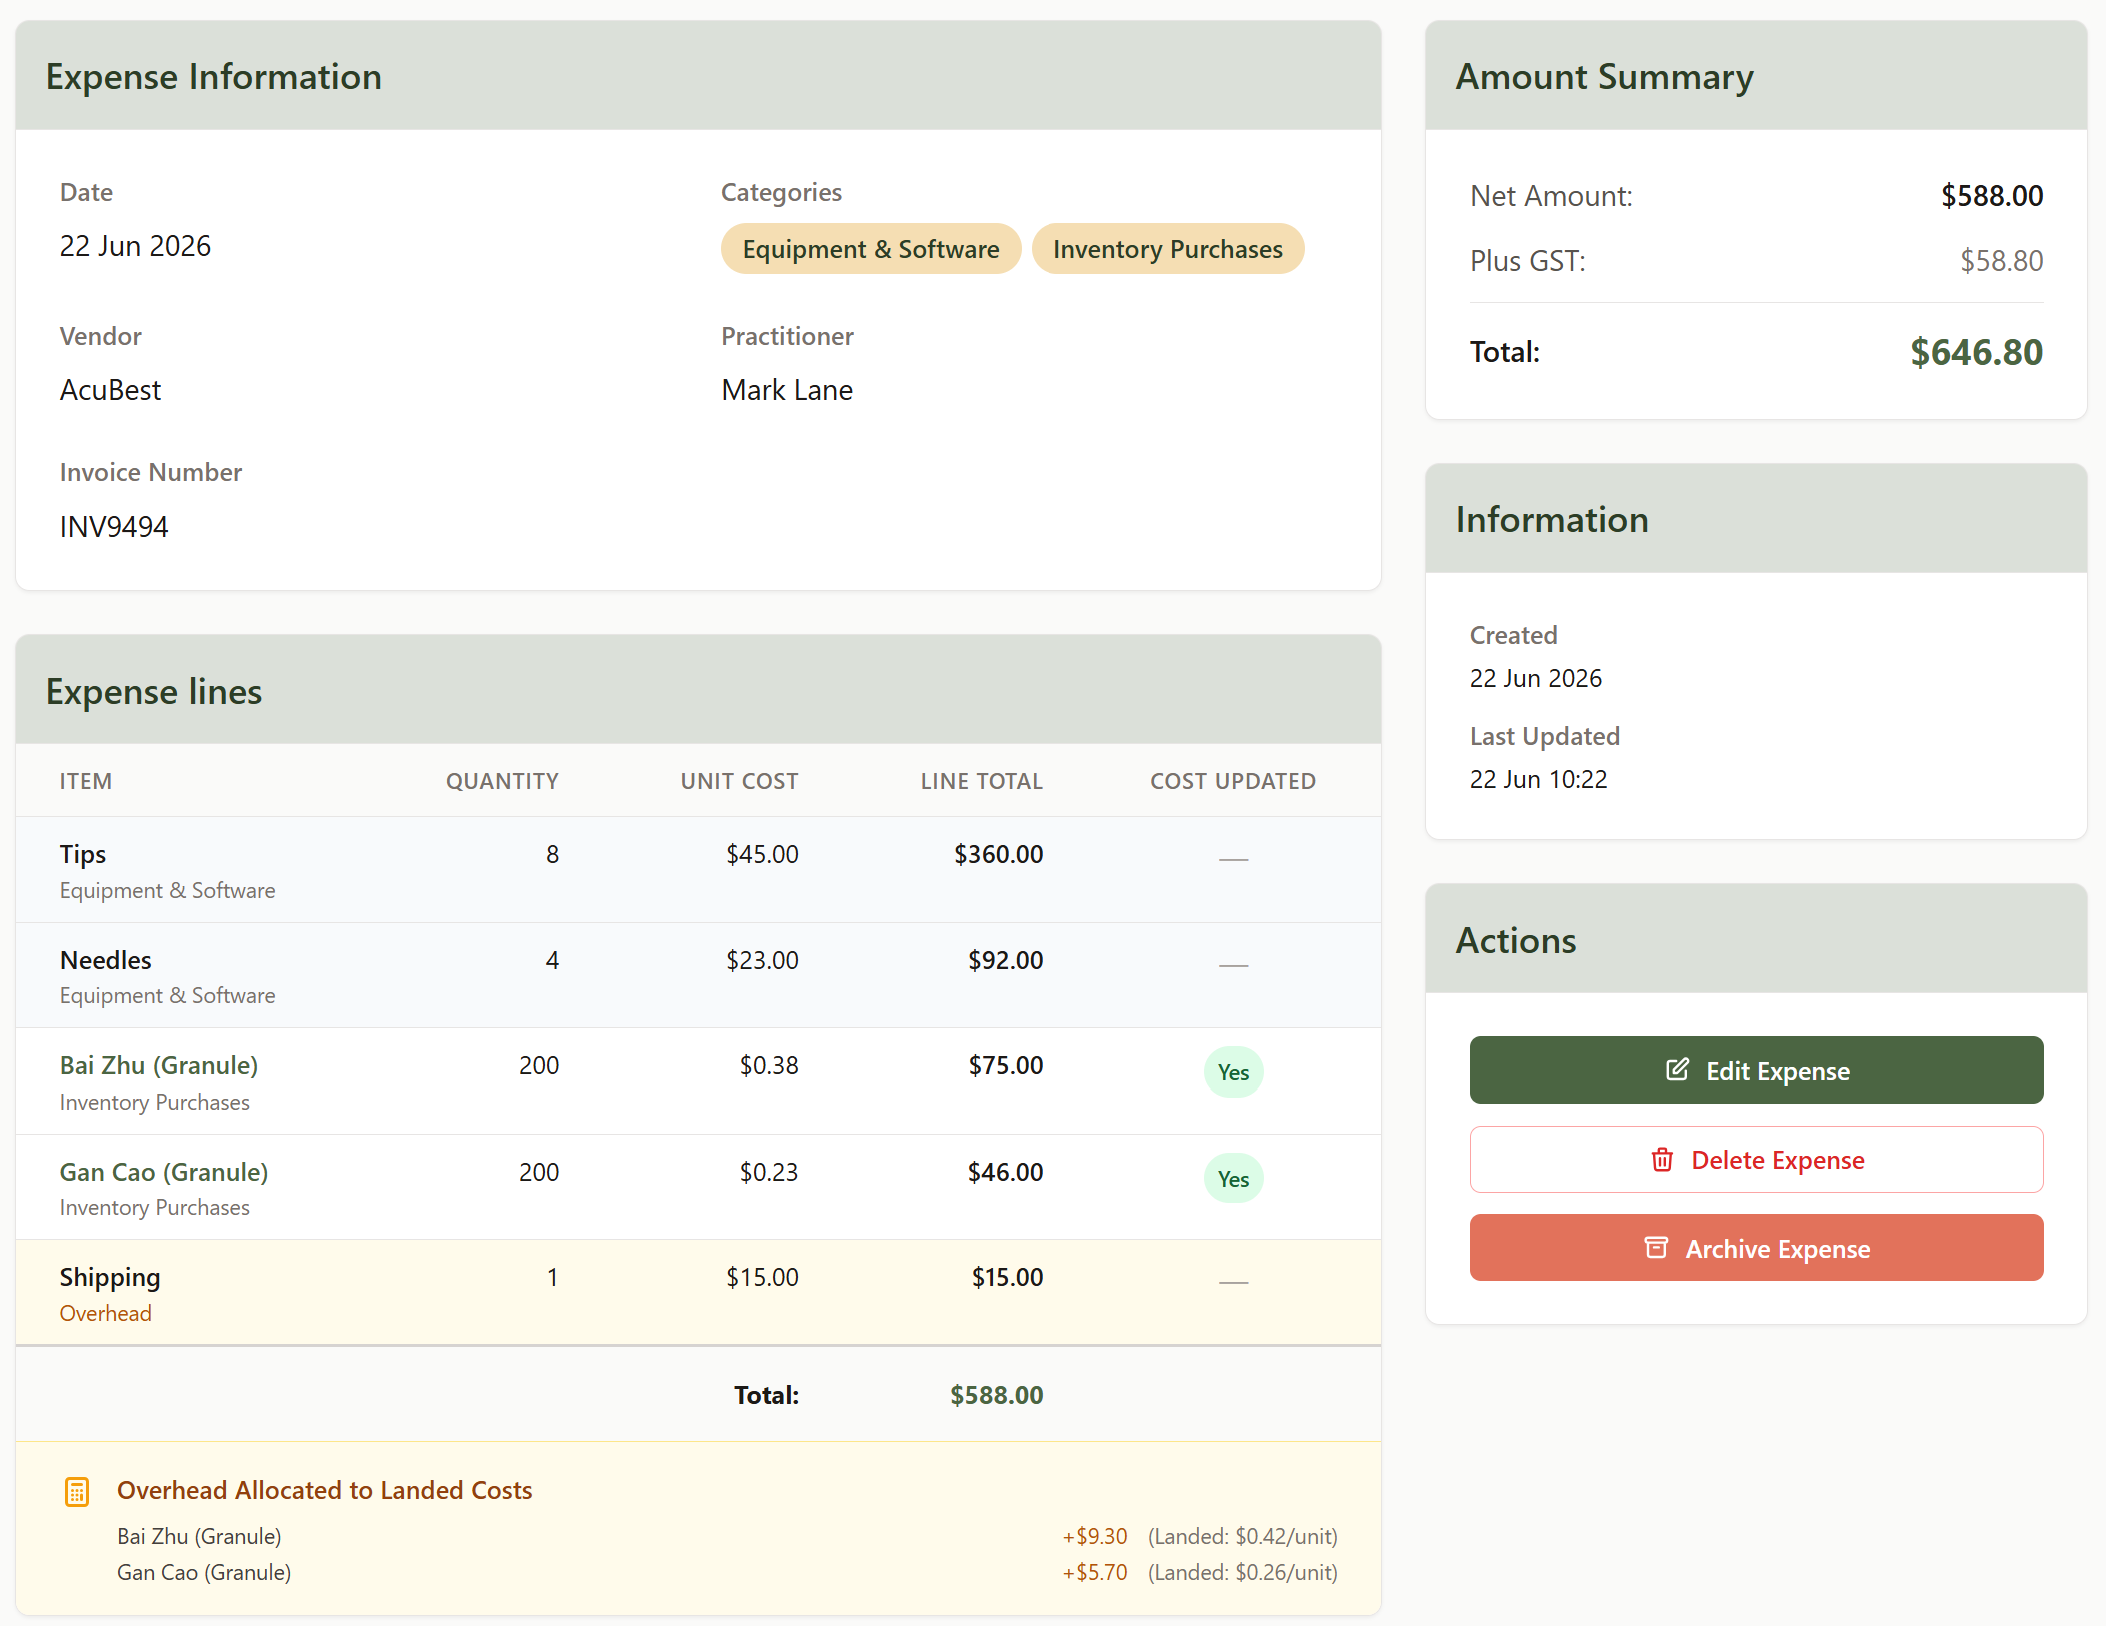The height and width of the screenshot is (1626, 2106).
Task: Click the ITEM column header
Action: [x=86, y=781]
